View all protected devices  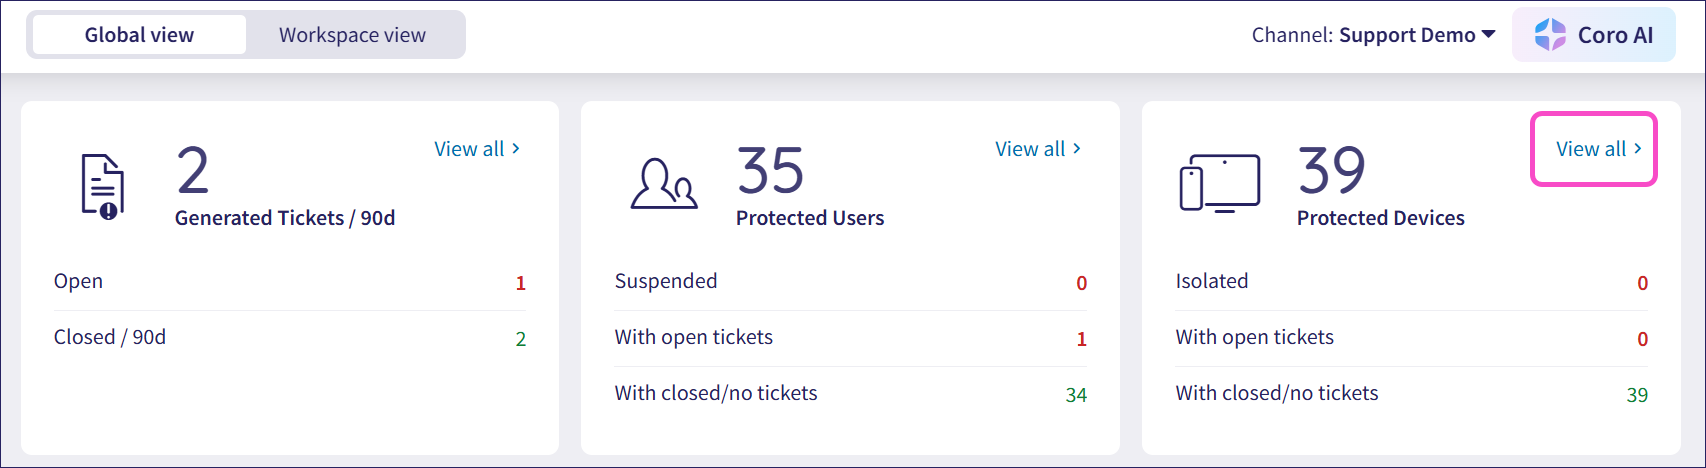[x=1598, y=149]
